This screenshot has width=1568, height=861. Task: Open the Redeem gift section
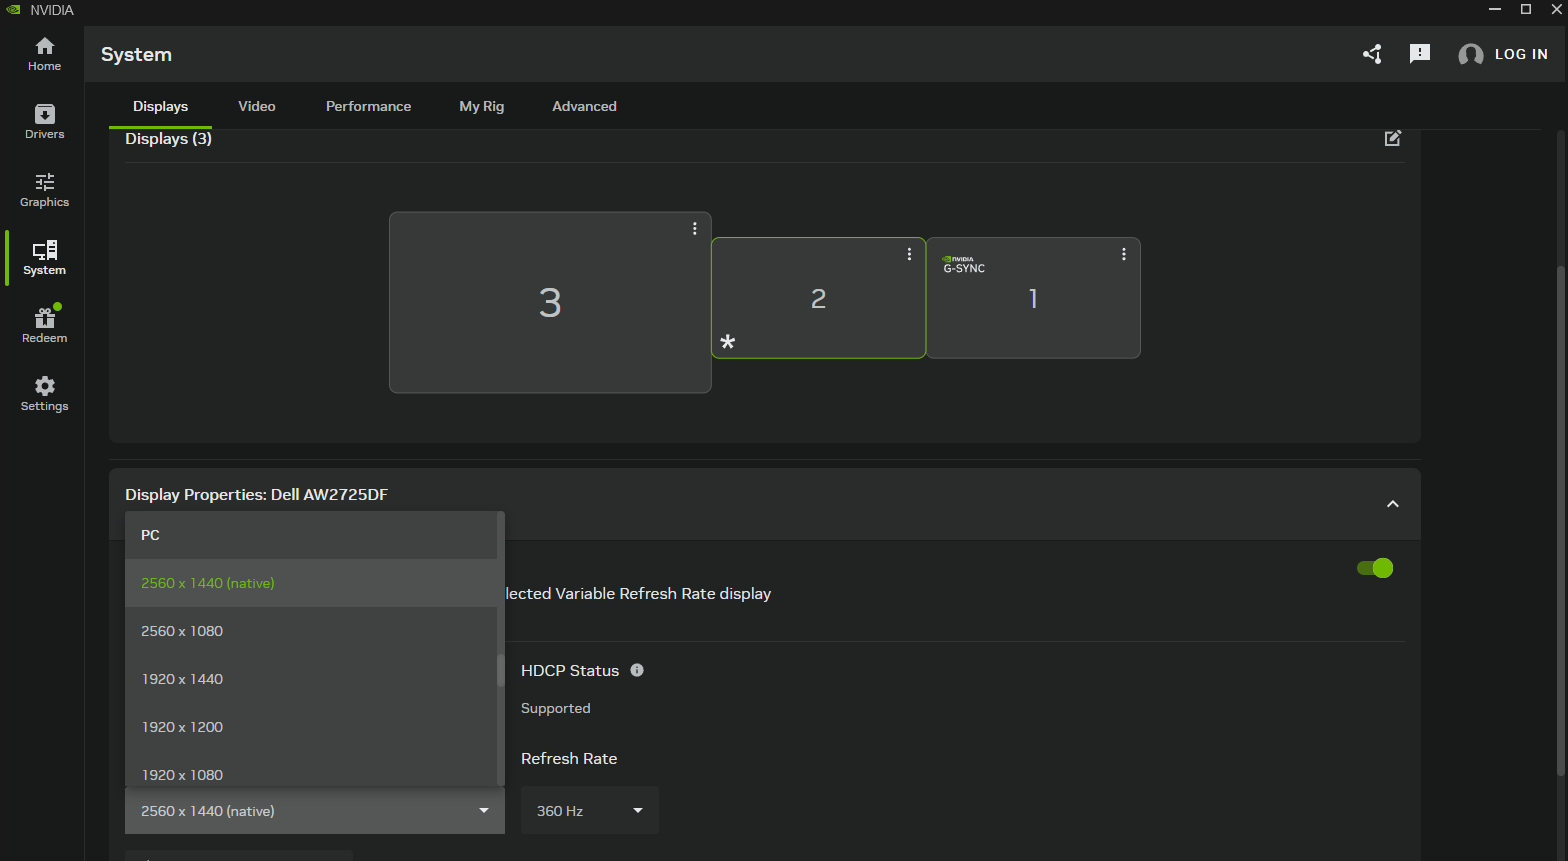click(x=44, y=326)
